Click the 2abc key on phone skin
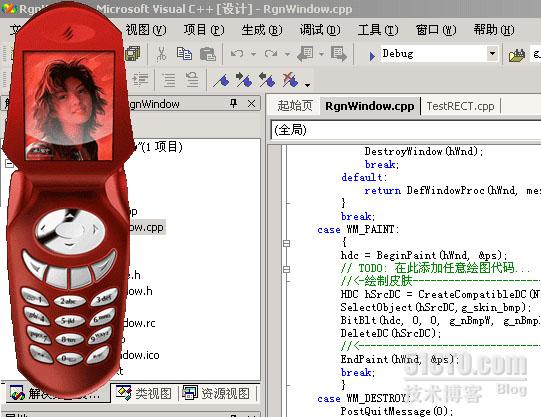 click(69, 302)
